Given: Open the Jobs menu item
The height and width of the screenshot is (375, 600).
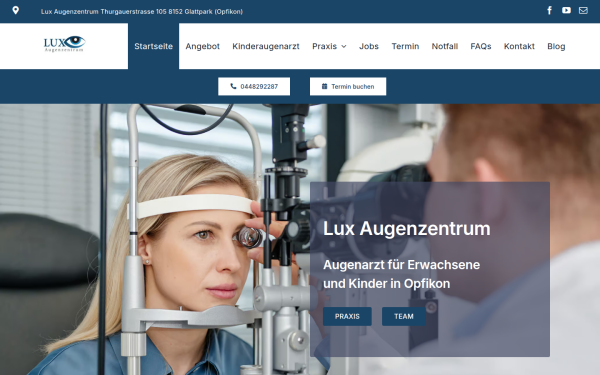Looking at the screenshot, I should click(x=368, y=46).
